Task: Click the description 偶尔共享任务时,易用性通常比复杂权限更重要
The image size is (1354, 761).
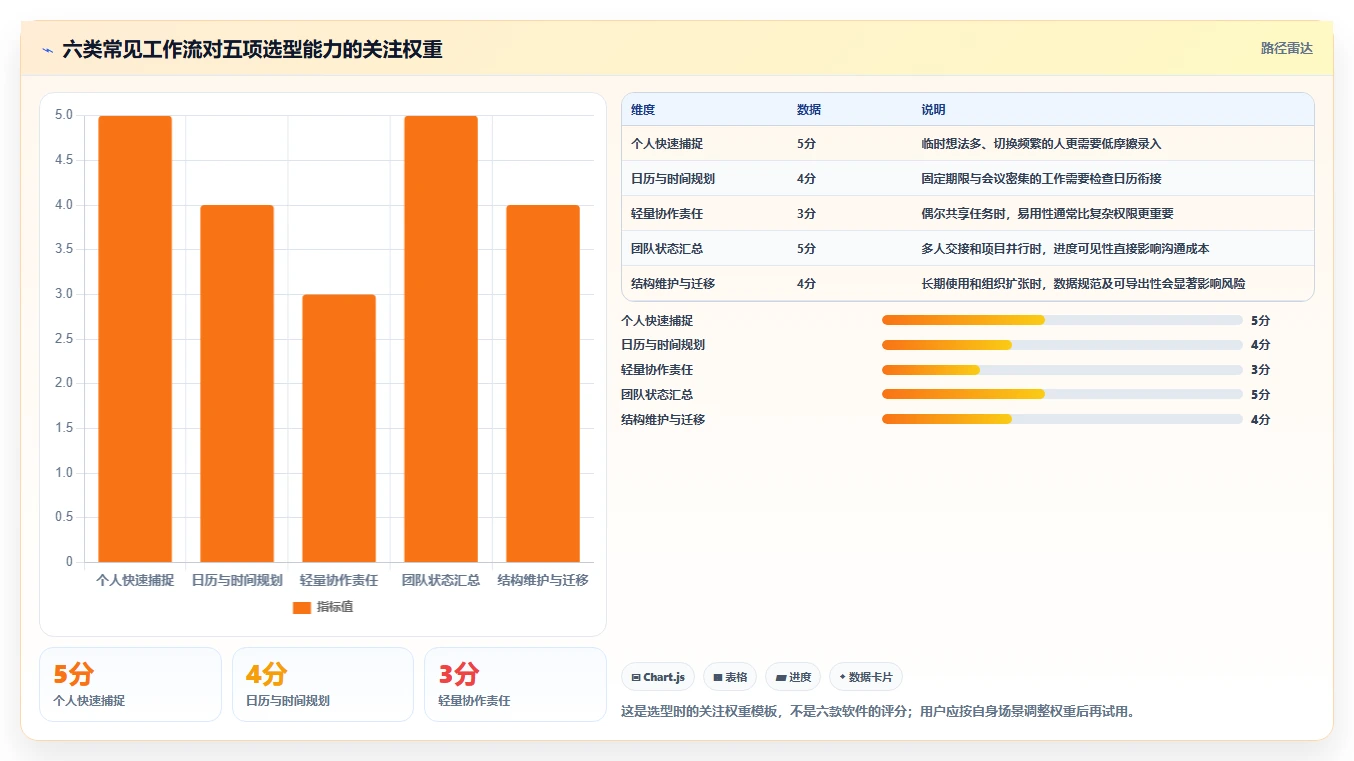Action: (1047, 214)
